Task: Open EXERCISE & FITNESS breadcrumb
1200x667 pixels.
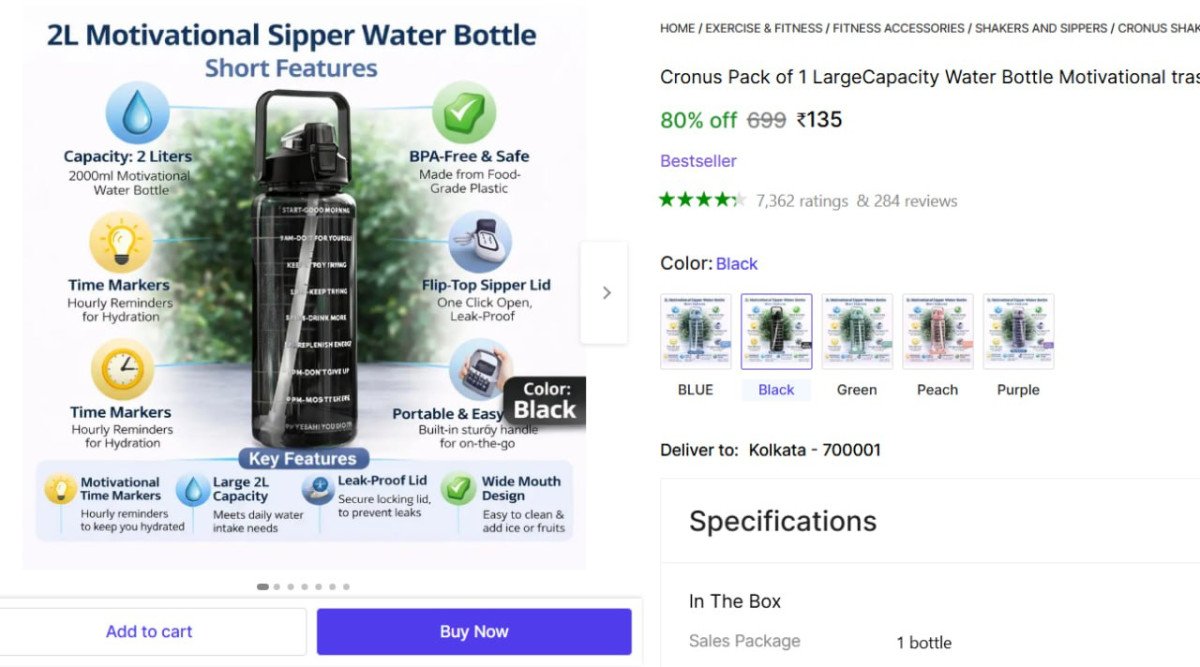Action: 764,28
